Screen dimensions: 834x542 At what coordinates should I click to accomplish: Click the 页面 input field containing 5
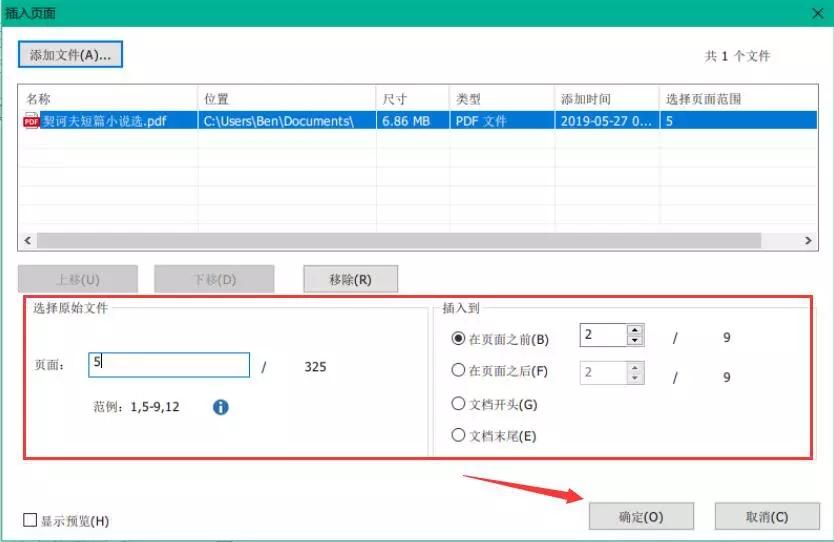tap(169, 365)
